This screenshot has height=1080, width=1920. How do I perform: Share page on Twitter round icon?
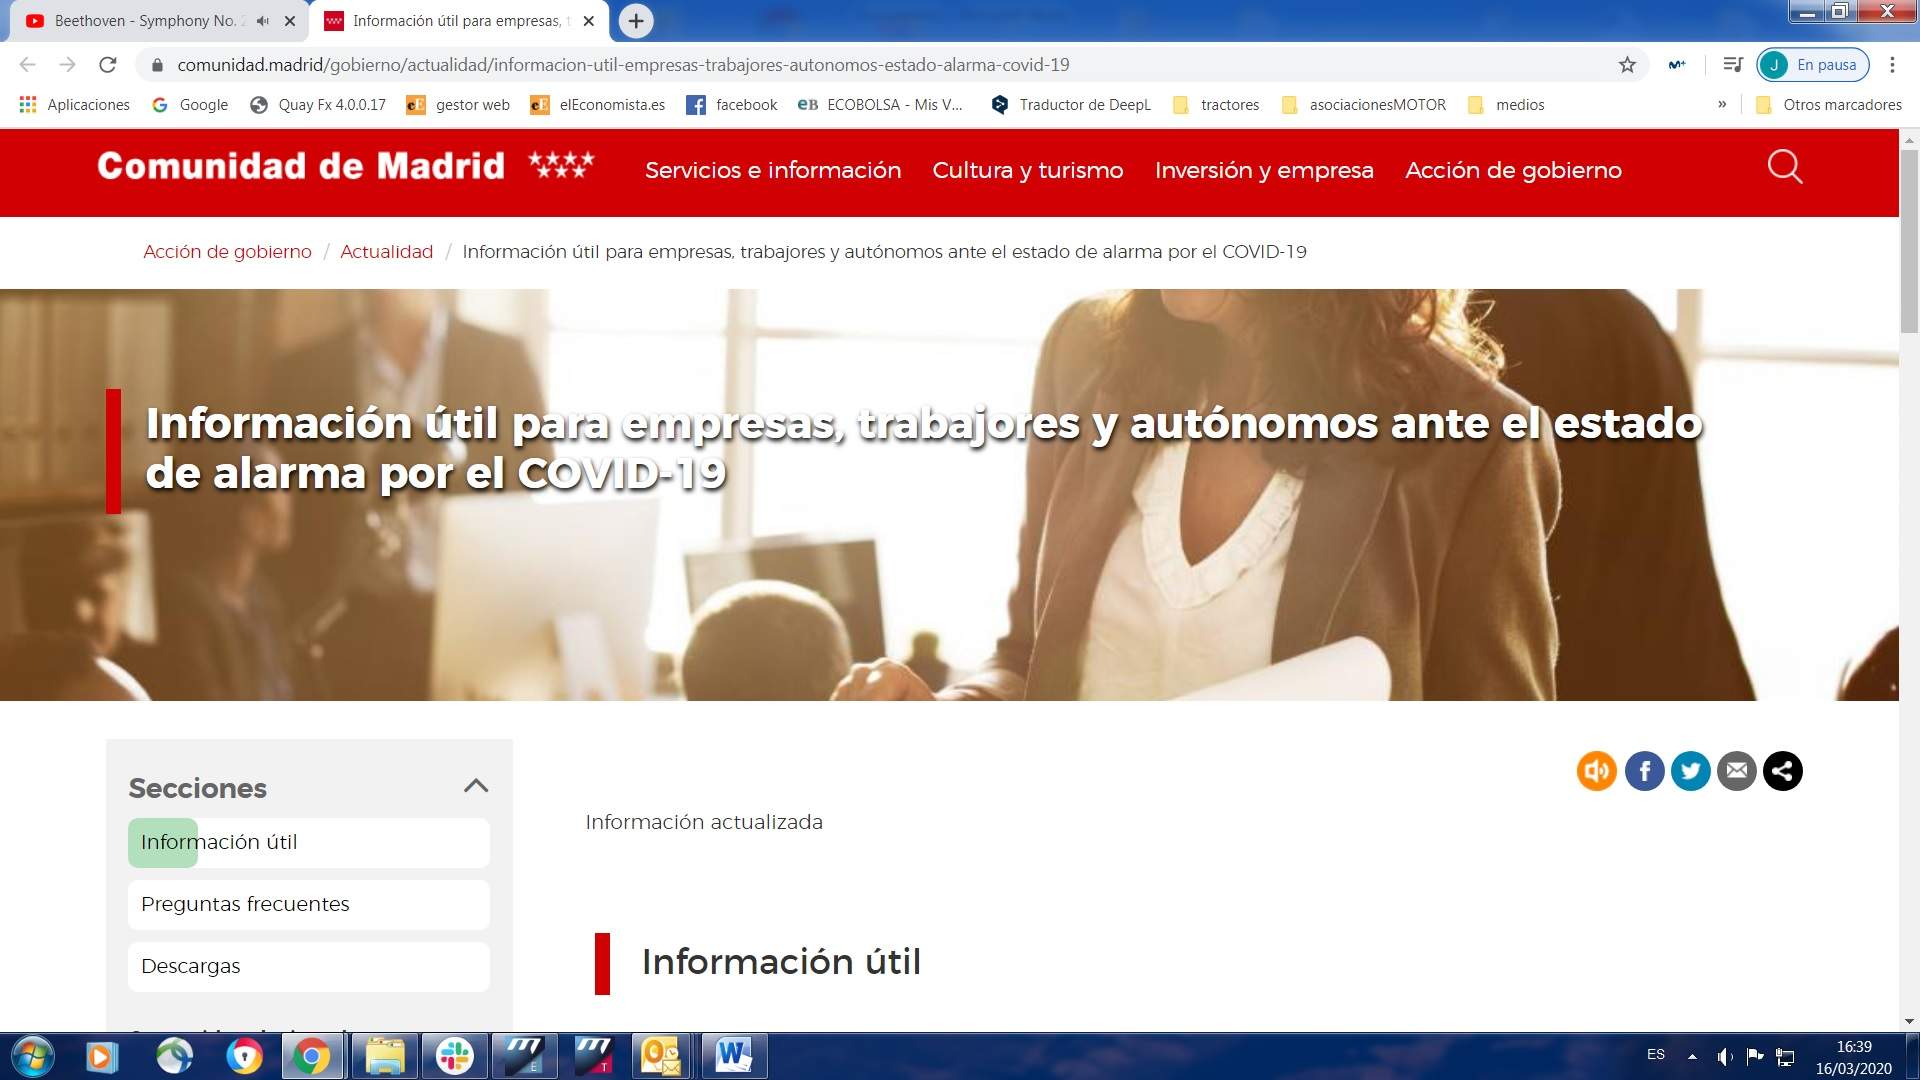tap(1691, 771)
